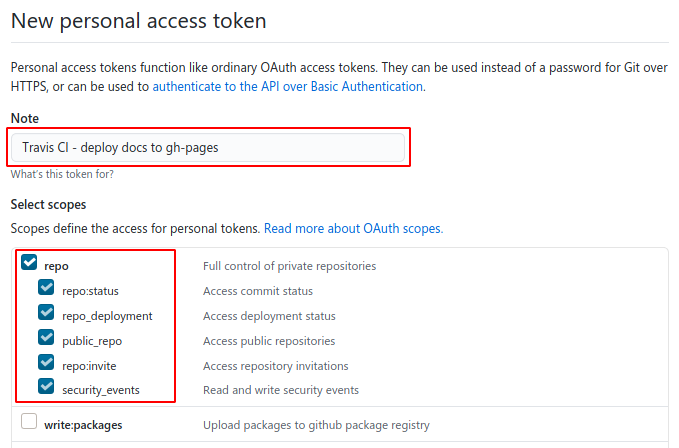
Task: Click the Select scopes heading
Action: pyautogui.click(x=50, y=205)
